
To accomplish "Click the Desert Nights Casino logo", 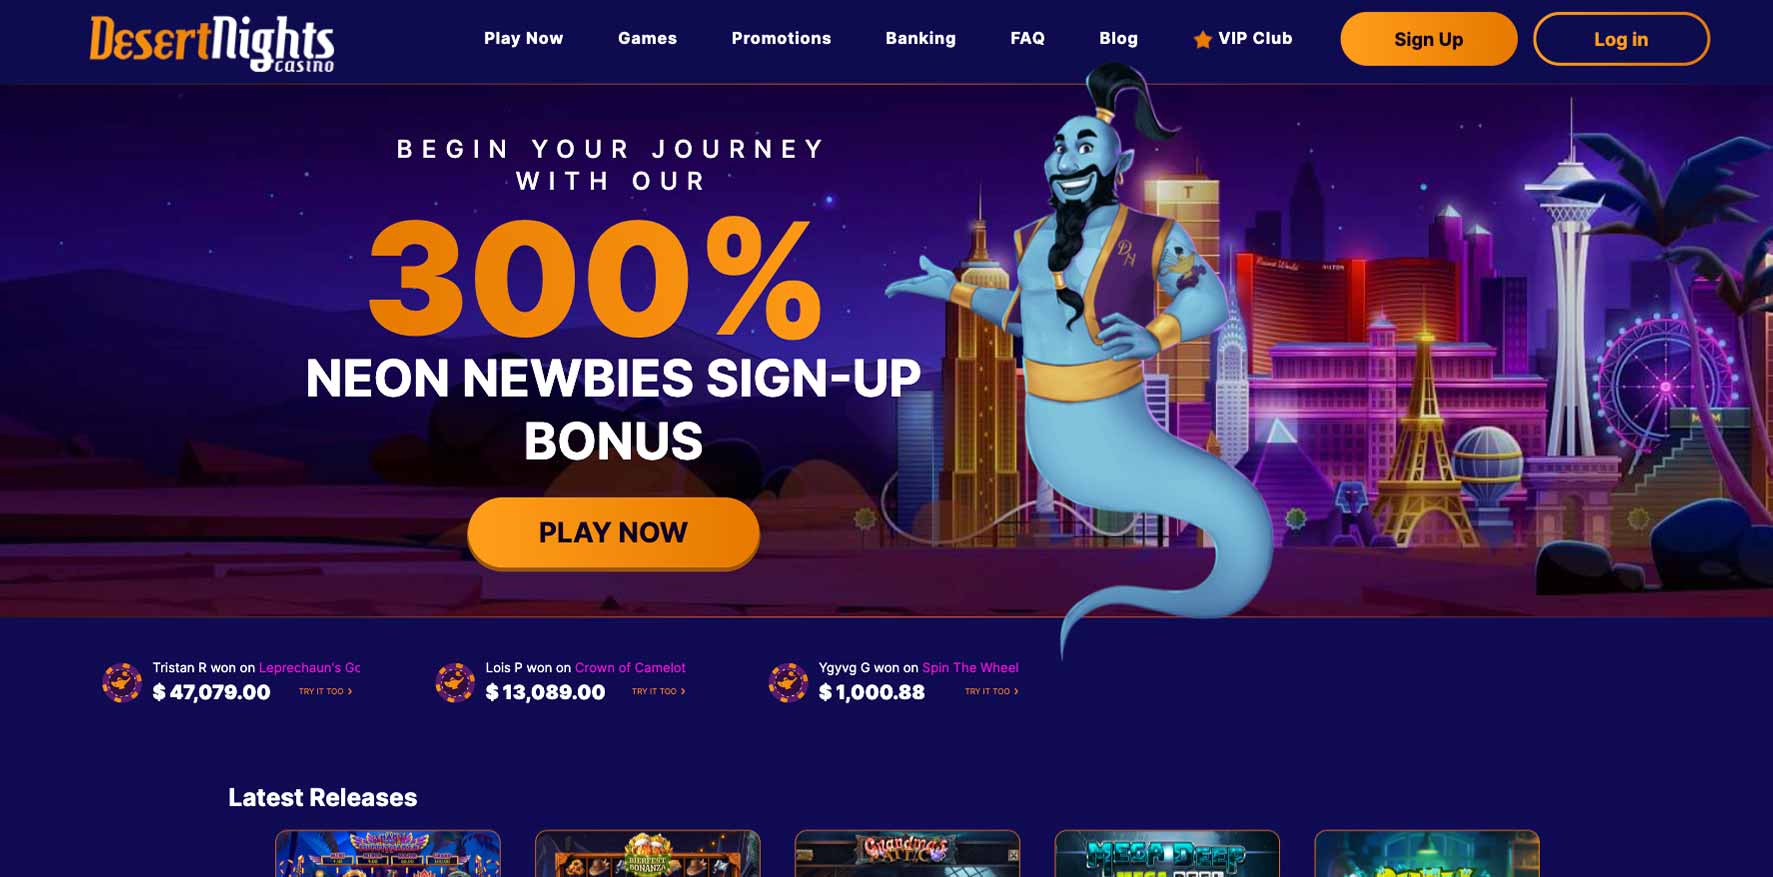I will (212, 43).
